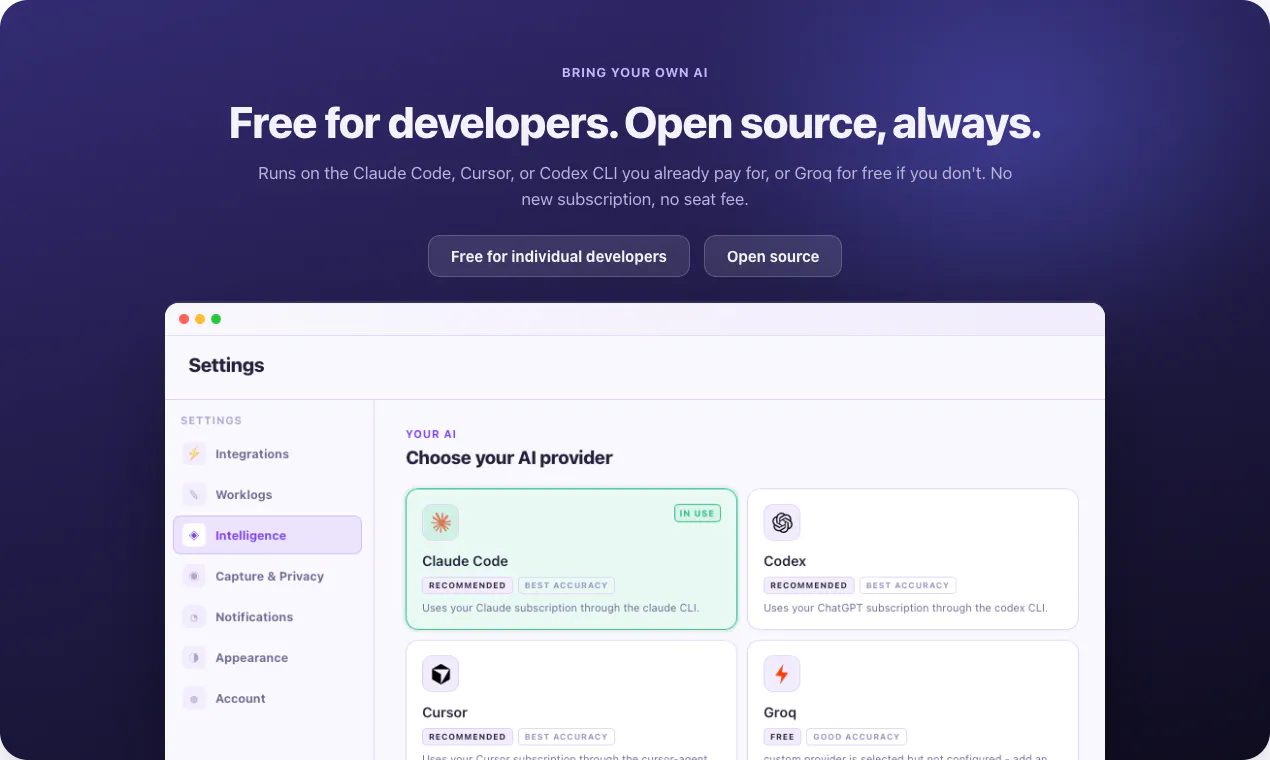Click the SETTINGS sidebar header label

(x=211, y=421)
